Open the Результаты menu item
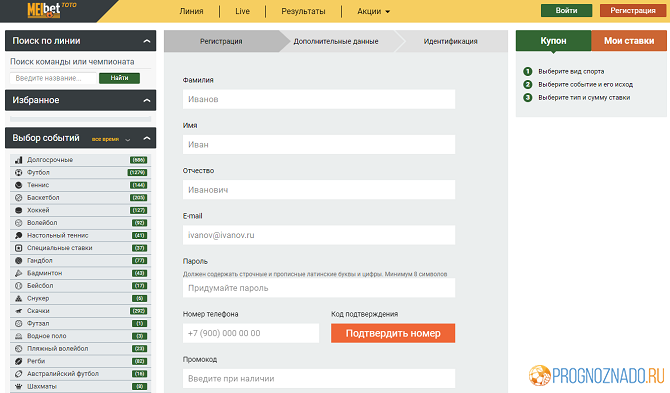Image resolution: width=670 pixels, height=393 pixels. point(303,12)
